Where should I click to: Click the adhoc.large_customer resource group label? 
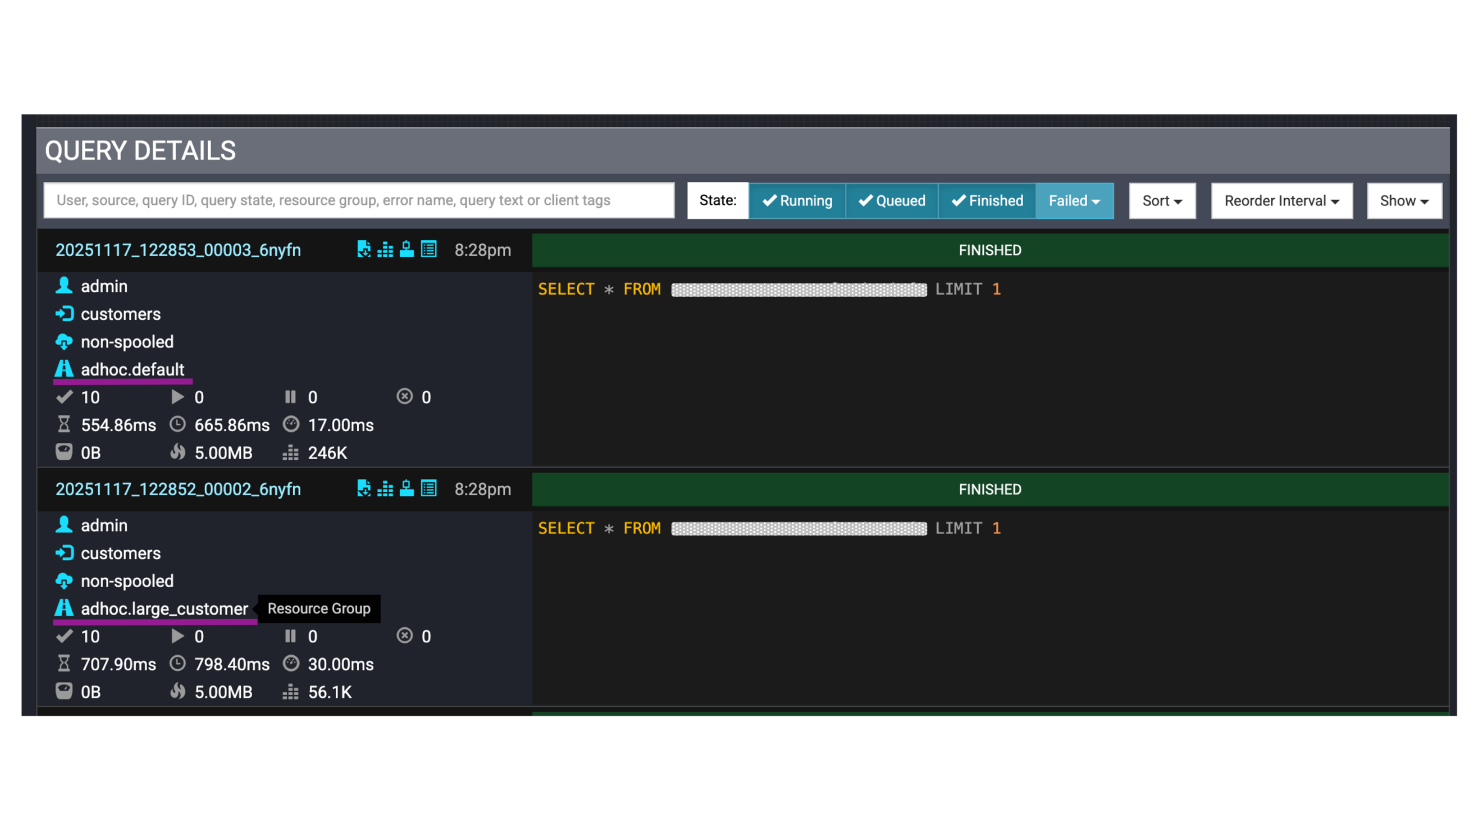[164, 609]
